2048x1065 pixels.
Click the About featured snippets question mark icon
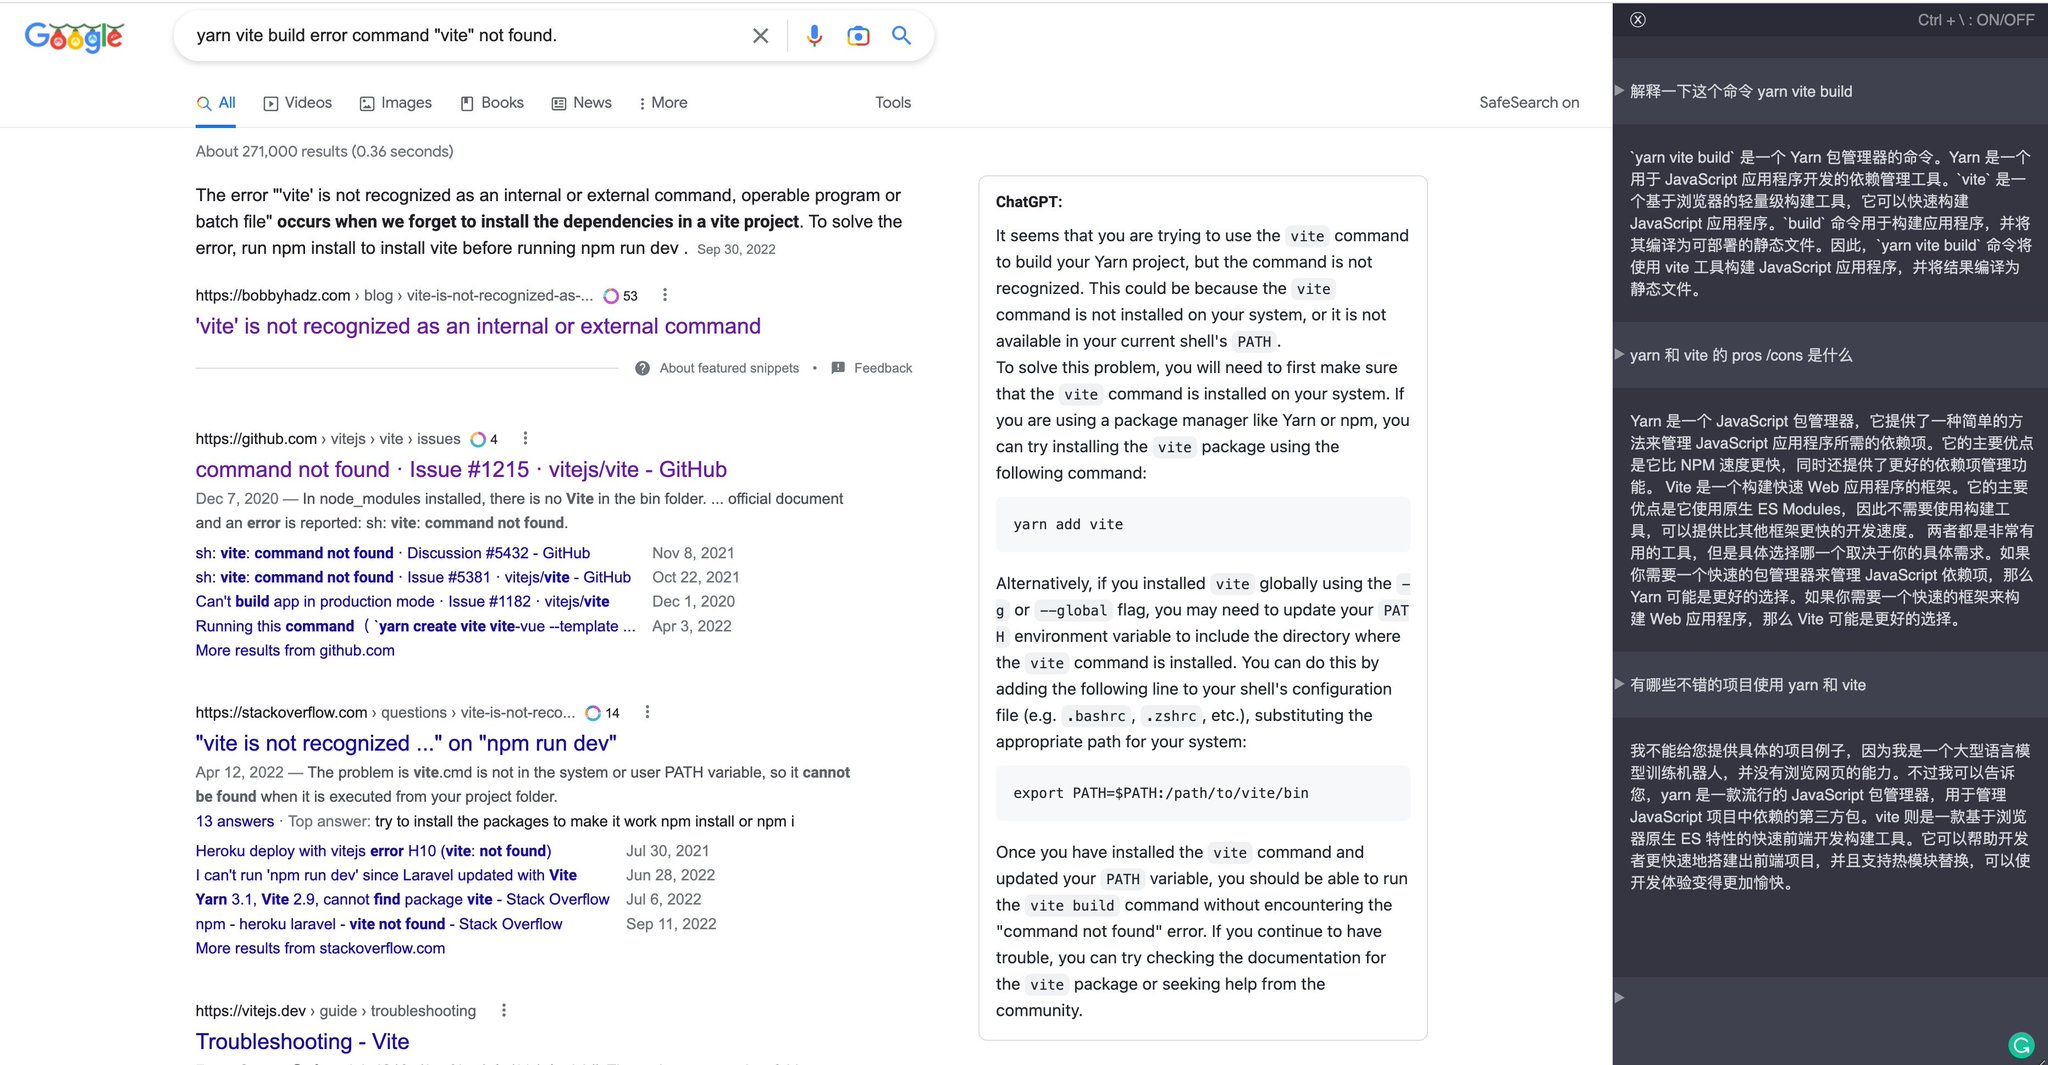tap(641, 368)
